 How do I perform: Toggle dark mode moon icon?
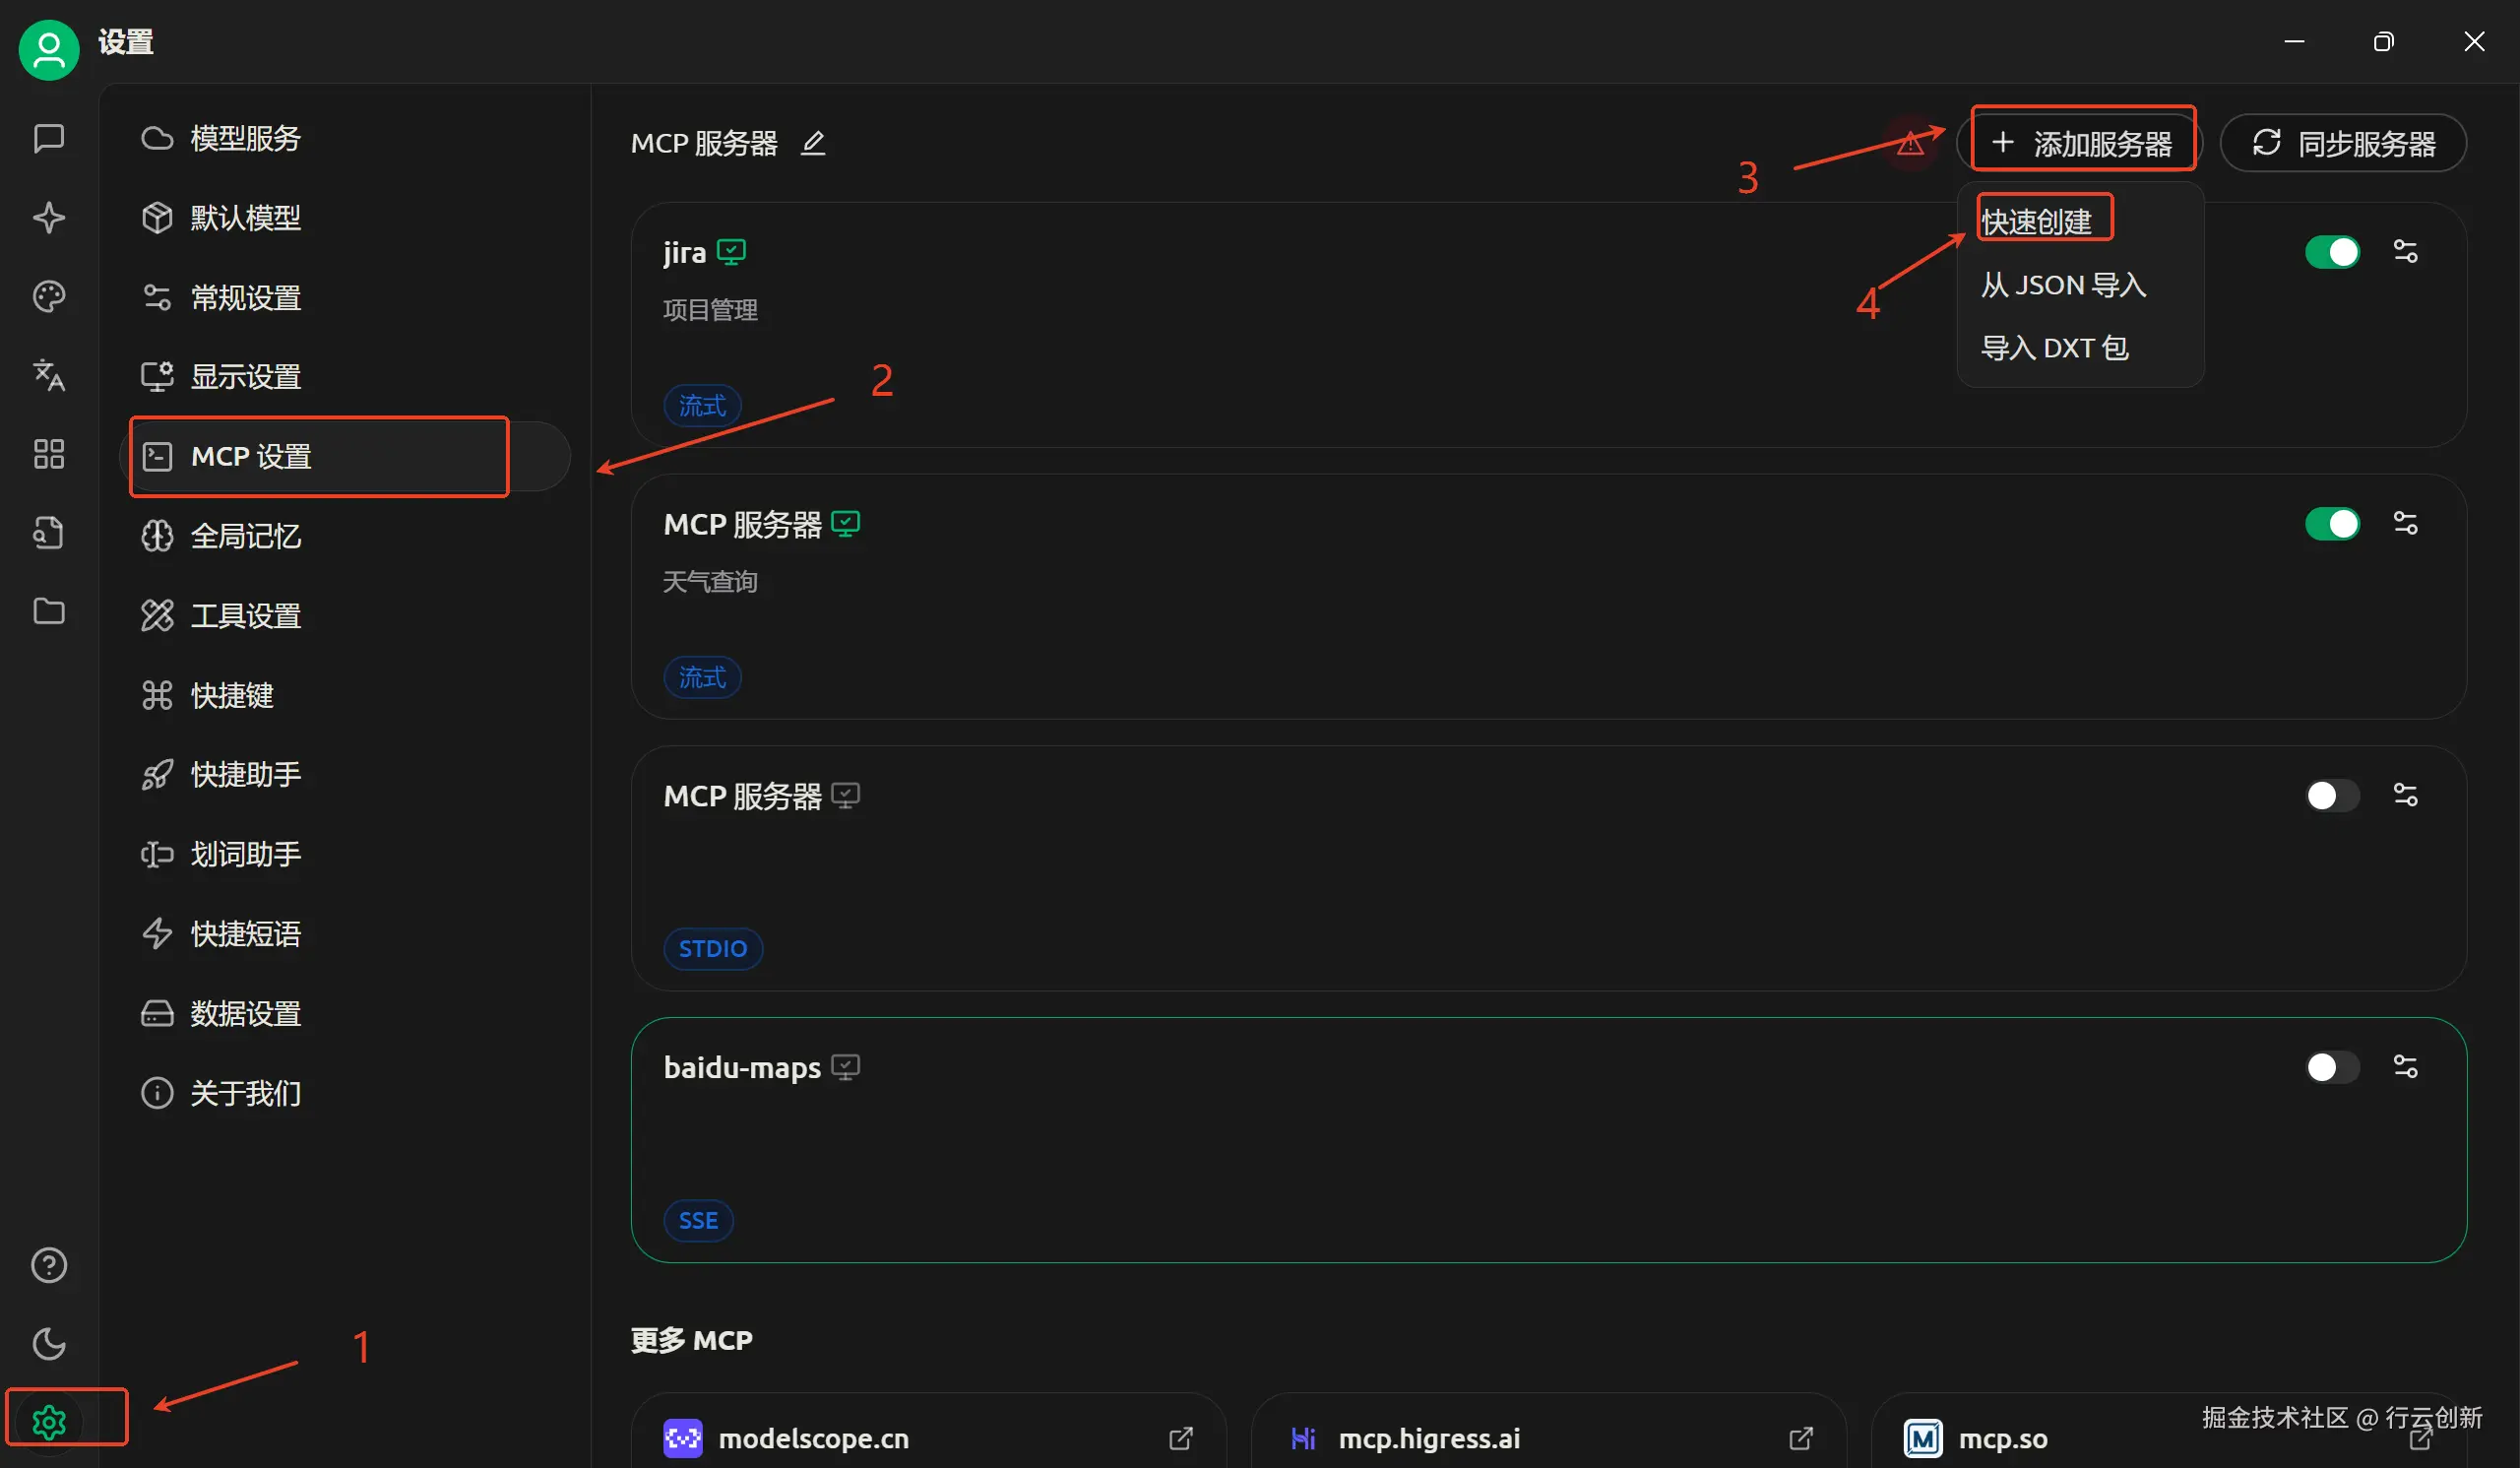(48, 1343)
